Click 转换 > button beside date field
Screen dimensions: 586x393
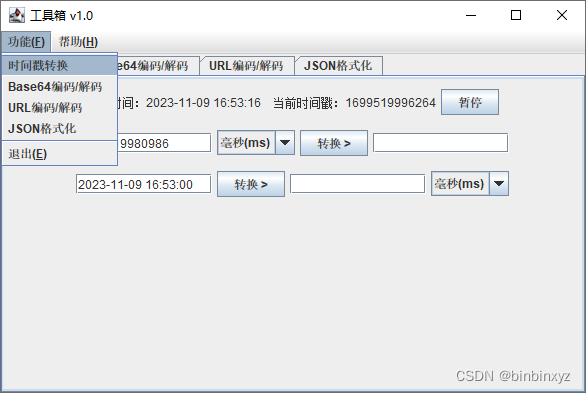click(x=251, y=184)
